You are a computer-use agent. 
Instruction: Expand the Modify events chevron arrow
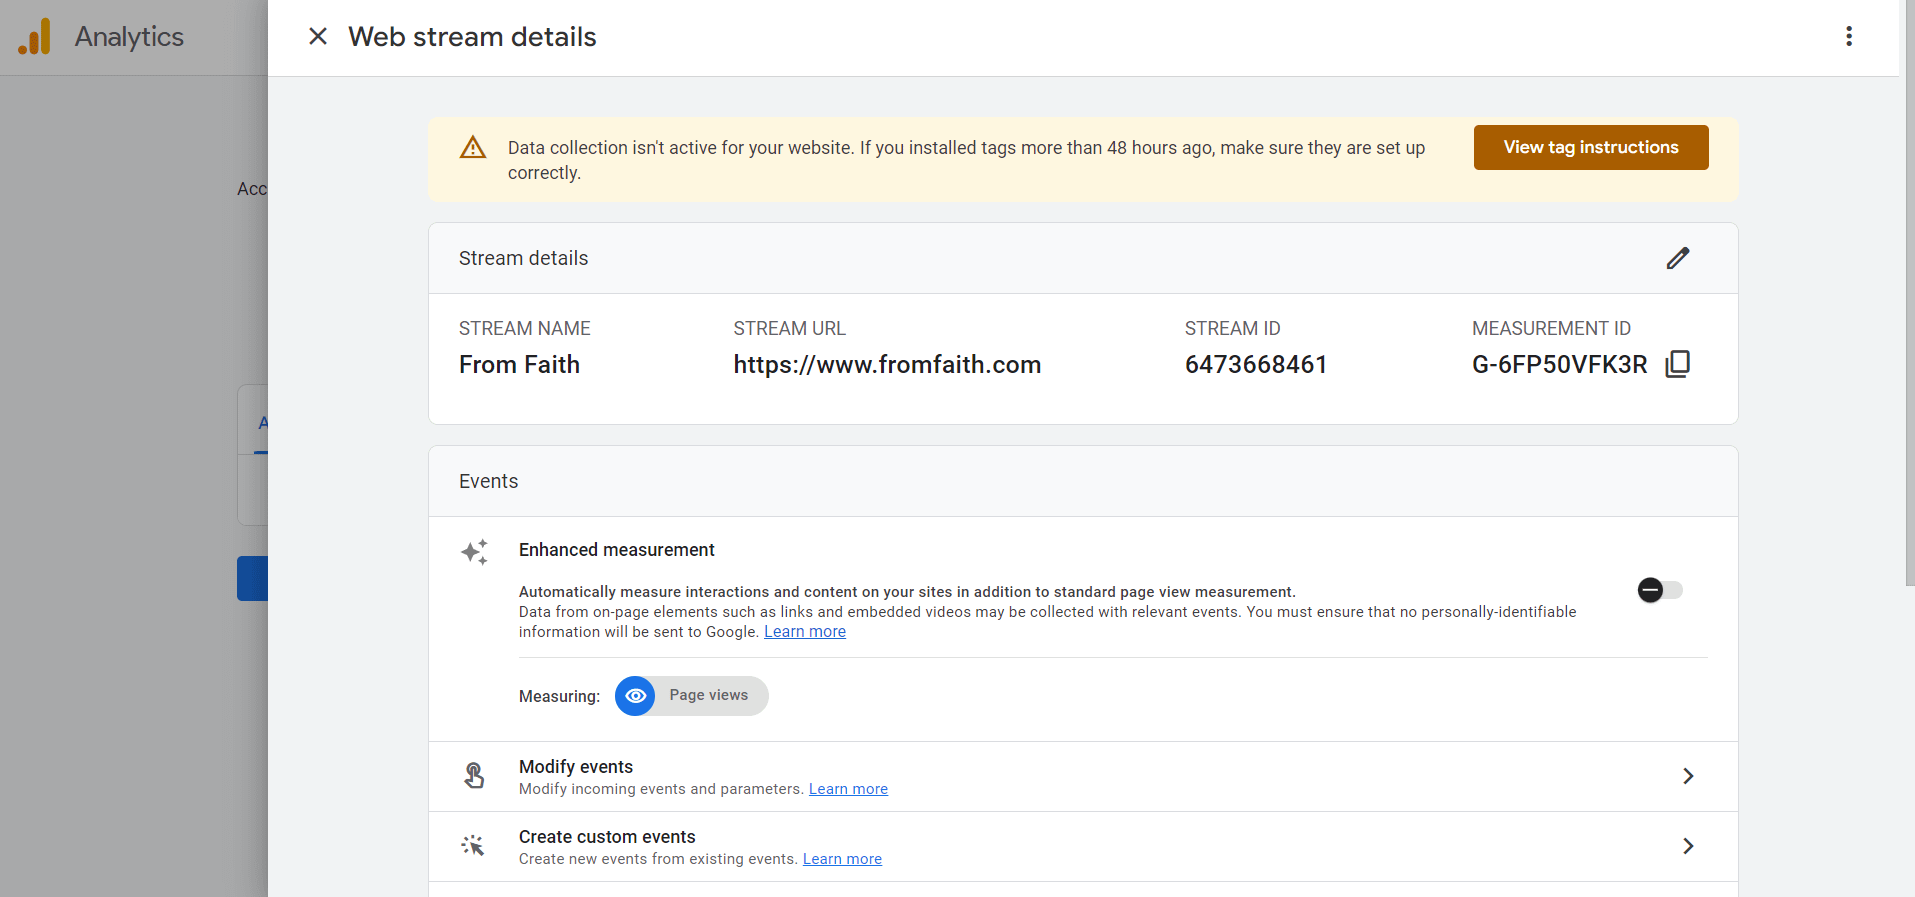[x=1687, y=776]
